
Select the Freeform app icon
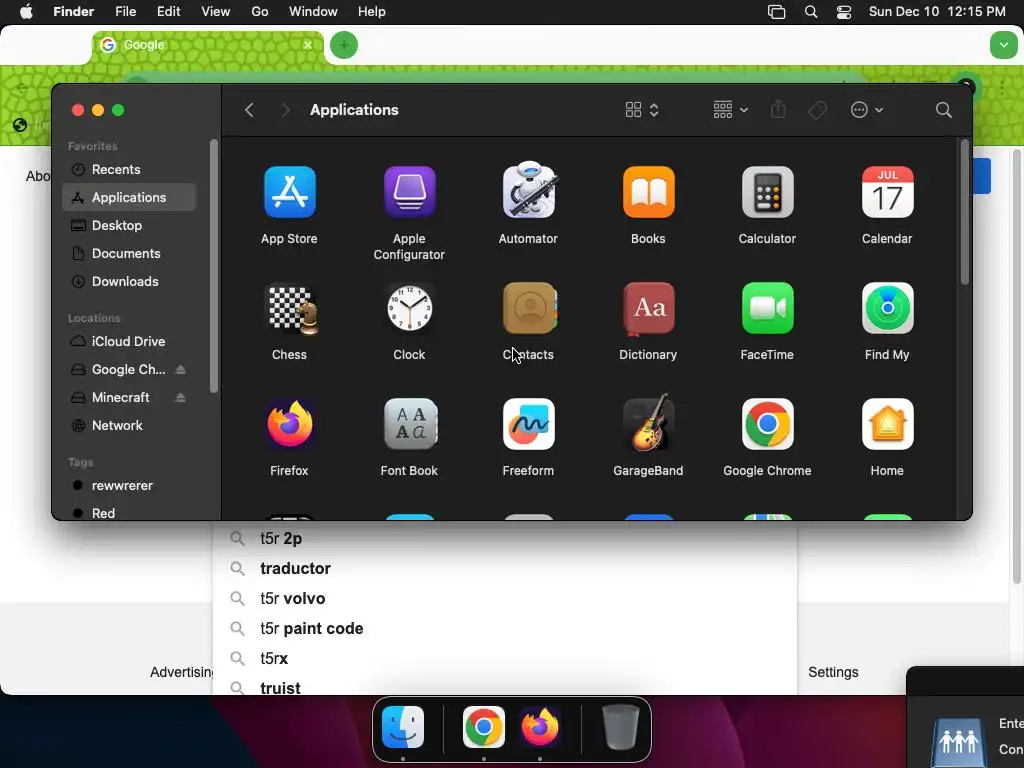[528, 424]
